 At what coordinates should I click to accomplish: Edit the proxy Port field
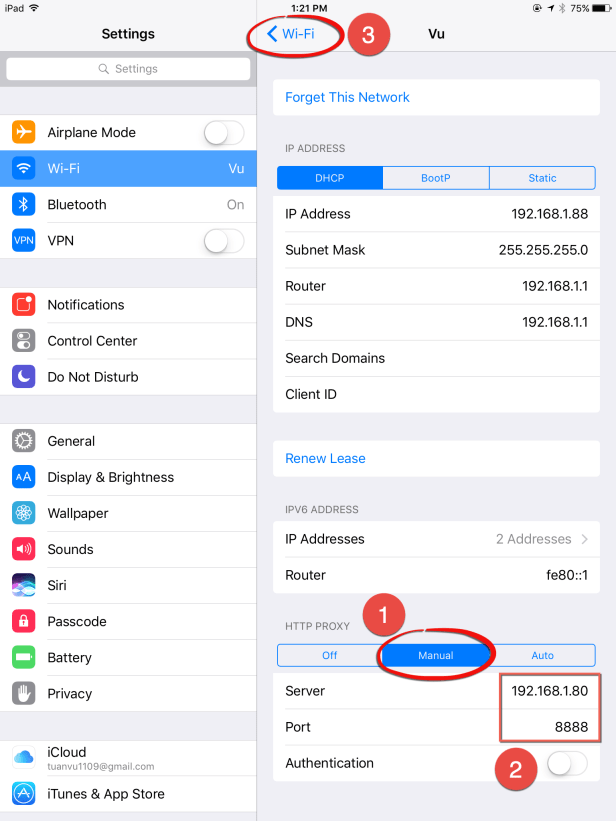(436, 727)
